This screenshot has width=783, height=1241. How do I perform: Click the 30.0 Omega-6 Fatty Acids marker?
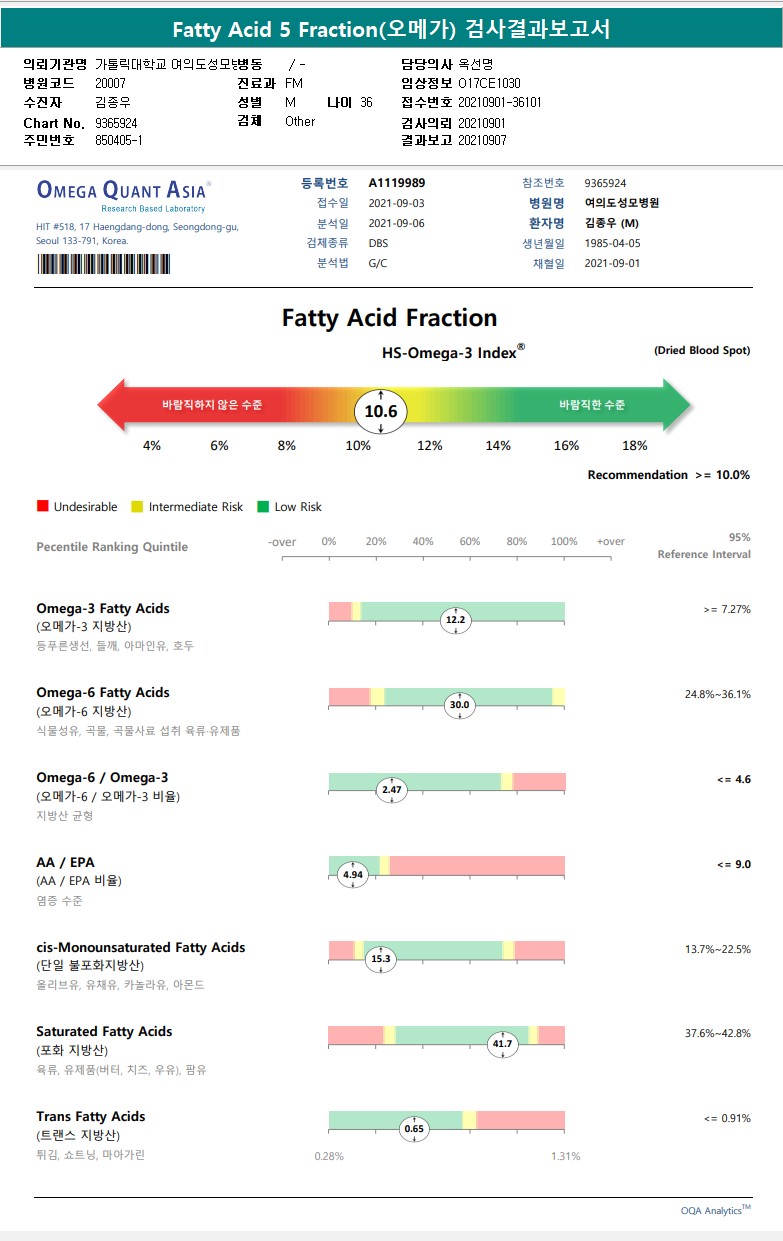pos(459,705)
